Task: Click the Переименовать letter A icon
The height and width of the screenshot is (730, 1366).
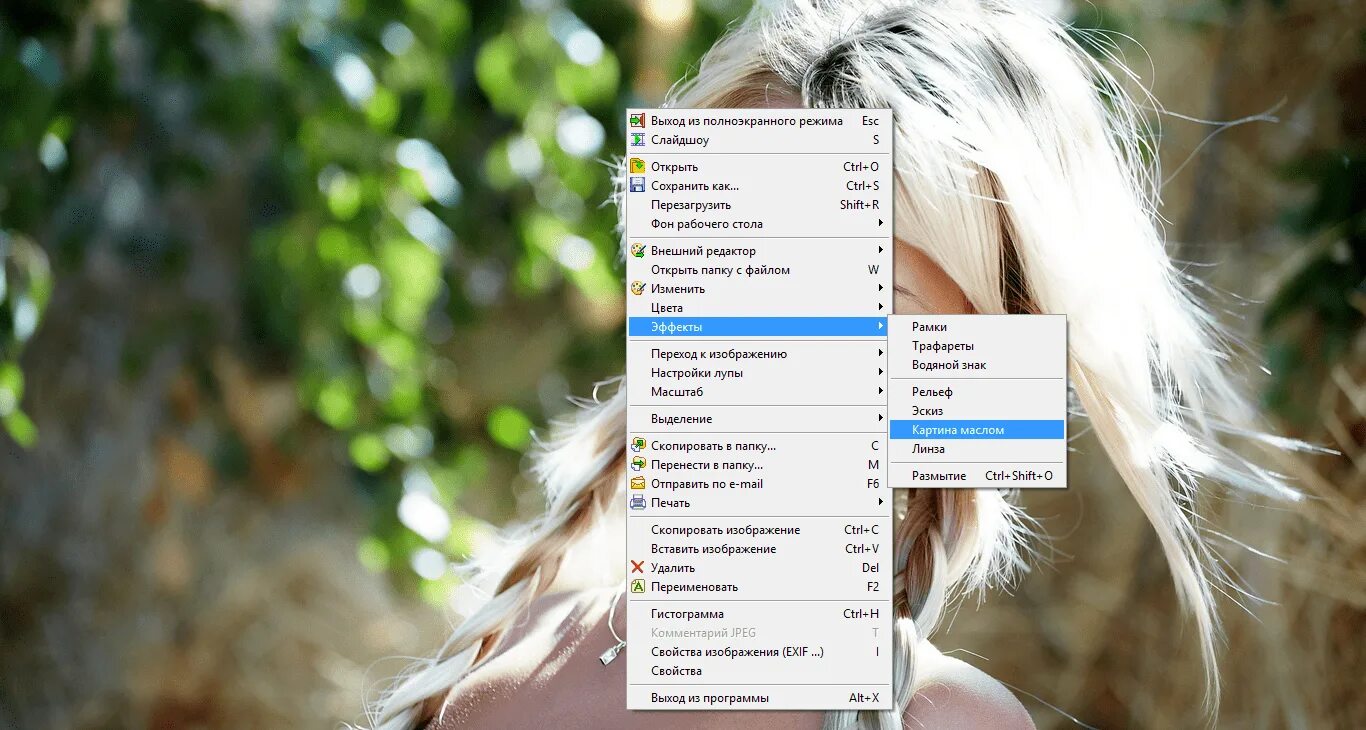Action: (637, 587)
